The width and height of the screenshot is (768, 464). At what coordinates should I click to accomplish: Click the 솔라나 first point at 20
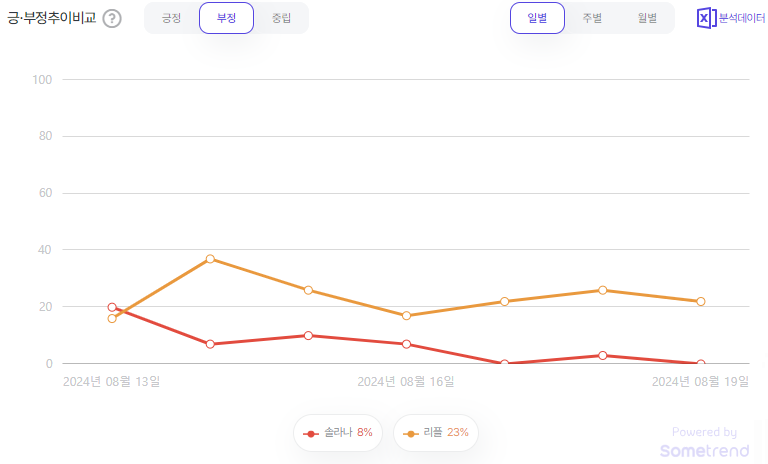112,307
